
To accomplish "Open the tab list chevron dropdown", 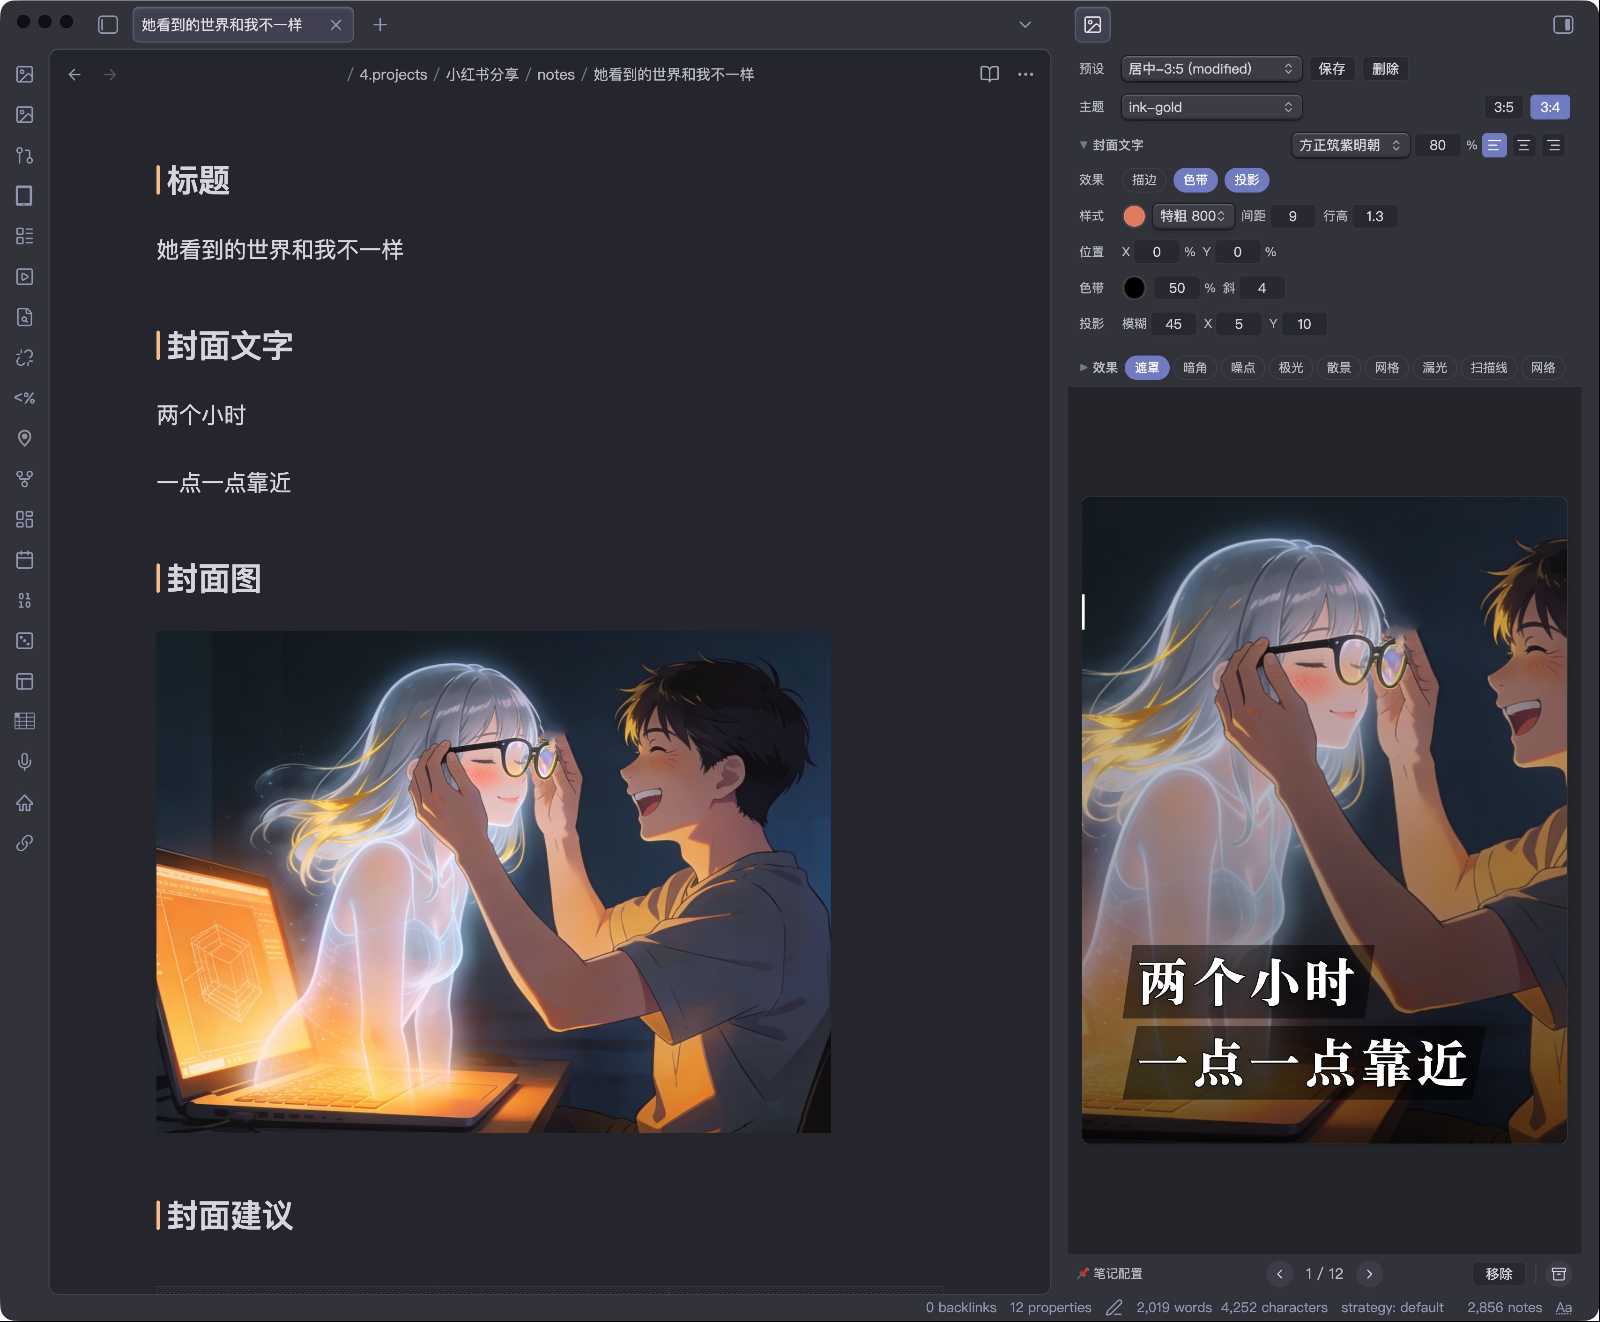I will click(1025, 25).
